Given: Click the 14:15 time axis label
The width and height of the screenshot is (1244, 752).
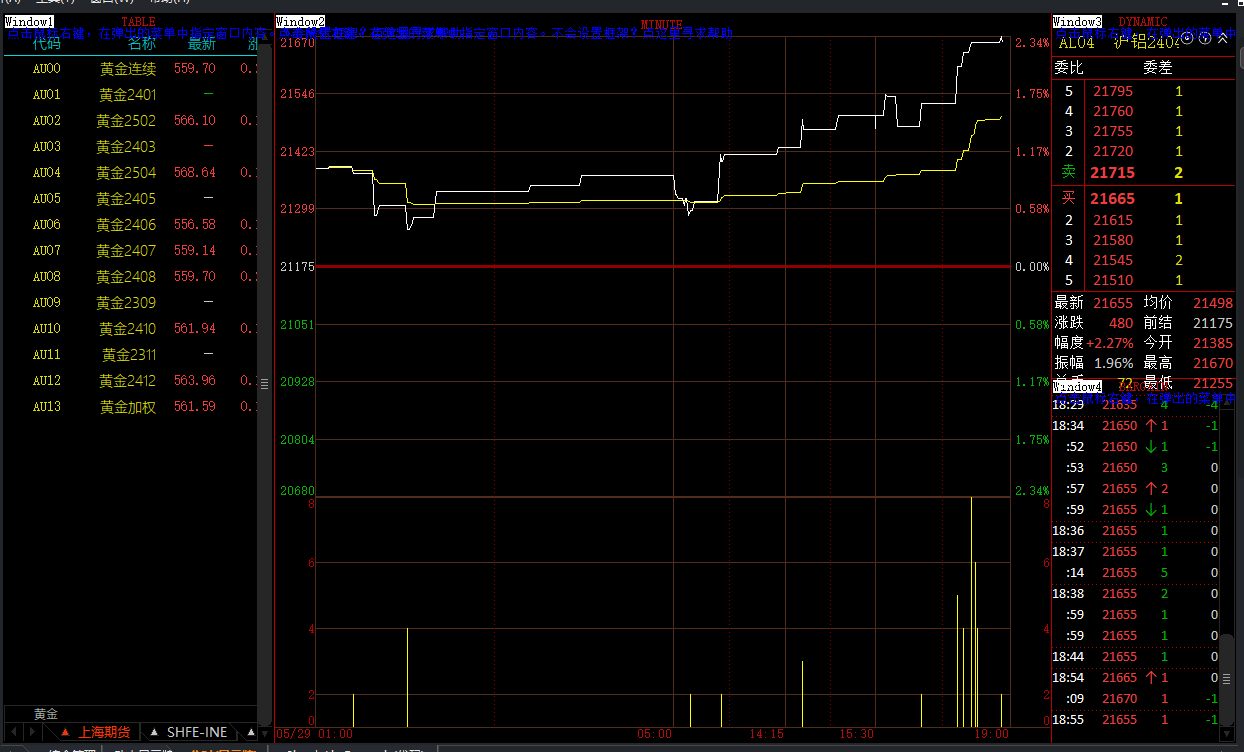Looking at the screenshot, I should pyautogui.click(x=767, y=733).
